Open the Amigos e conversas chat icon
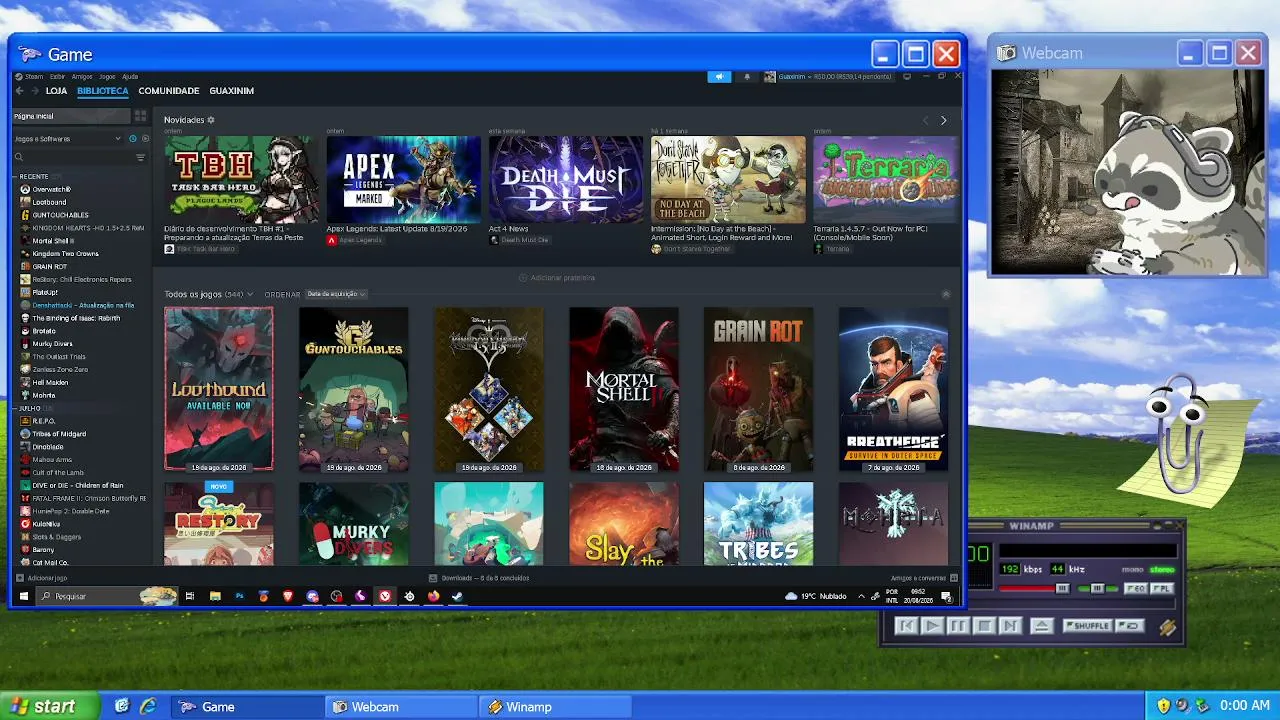This screenshot has height=720, width=1280. (954, 578)
